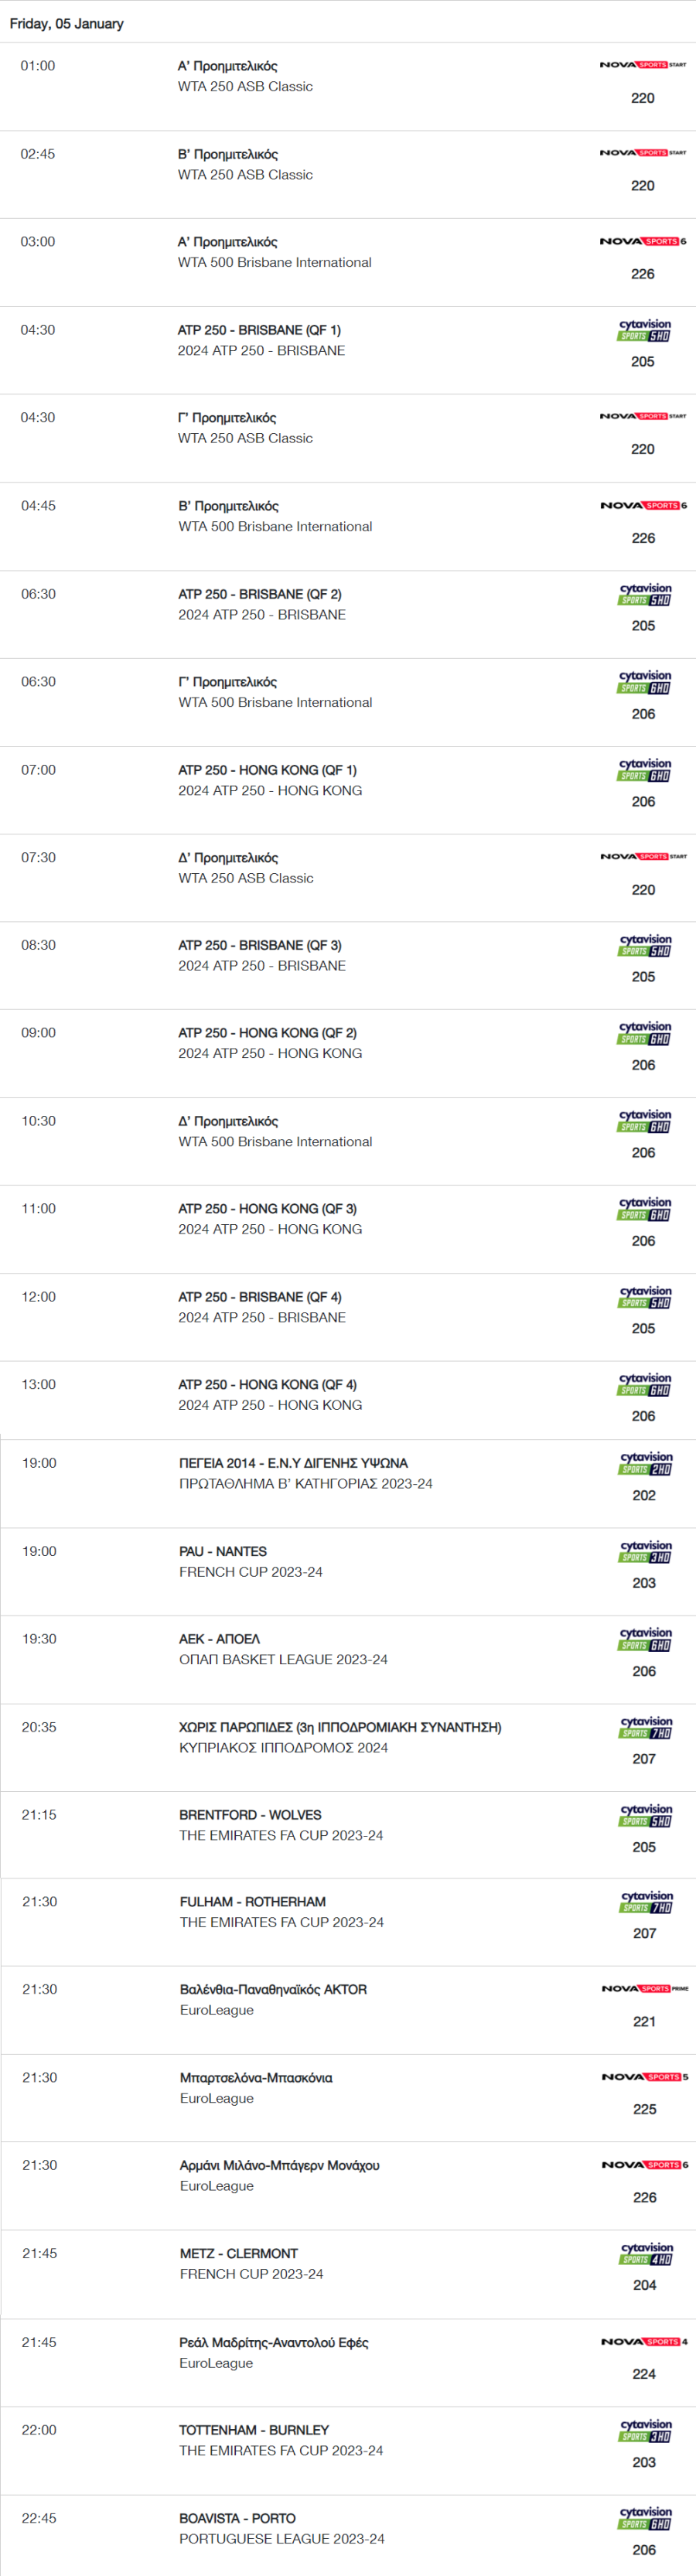
Task: Click Nova Sports Start logo at 01:00
Action: 643,64
